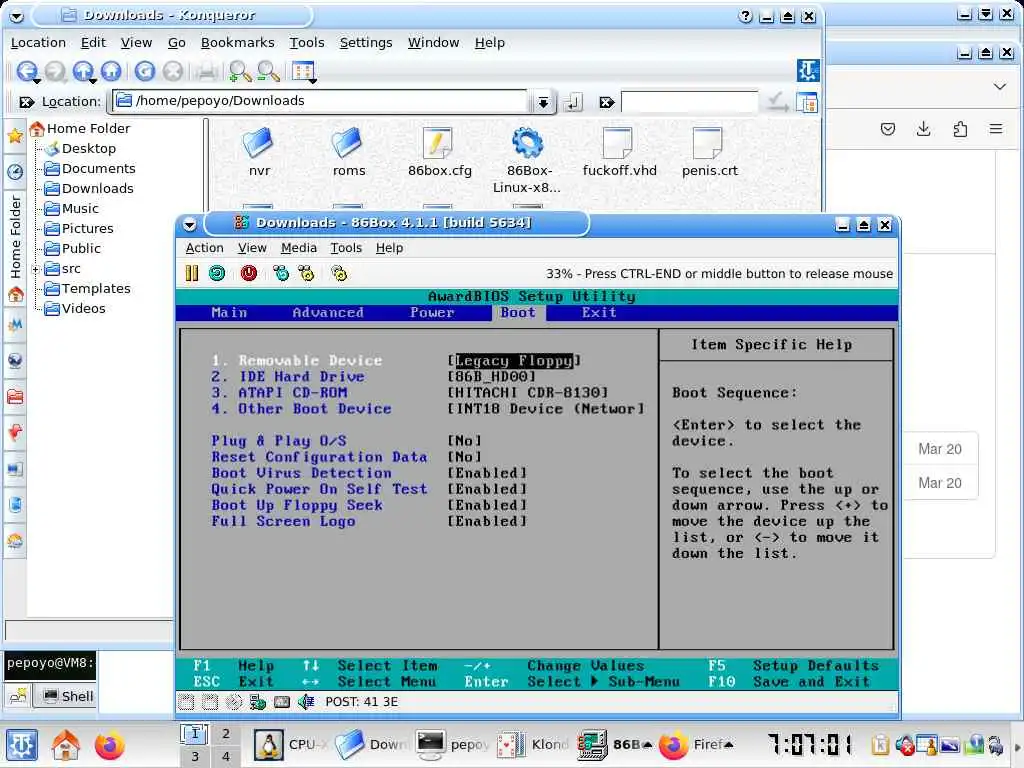The image size is (1024, 768).
Task: Open Konqueror Bookmarks menu
Action: [x=238, y=42]
